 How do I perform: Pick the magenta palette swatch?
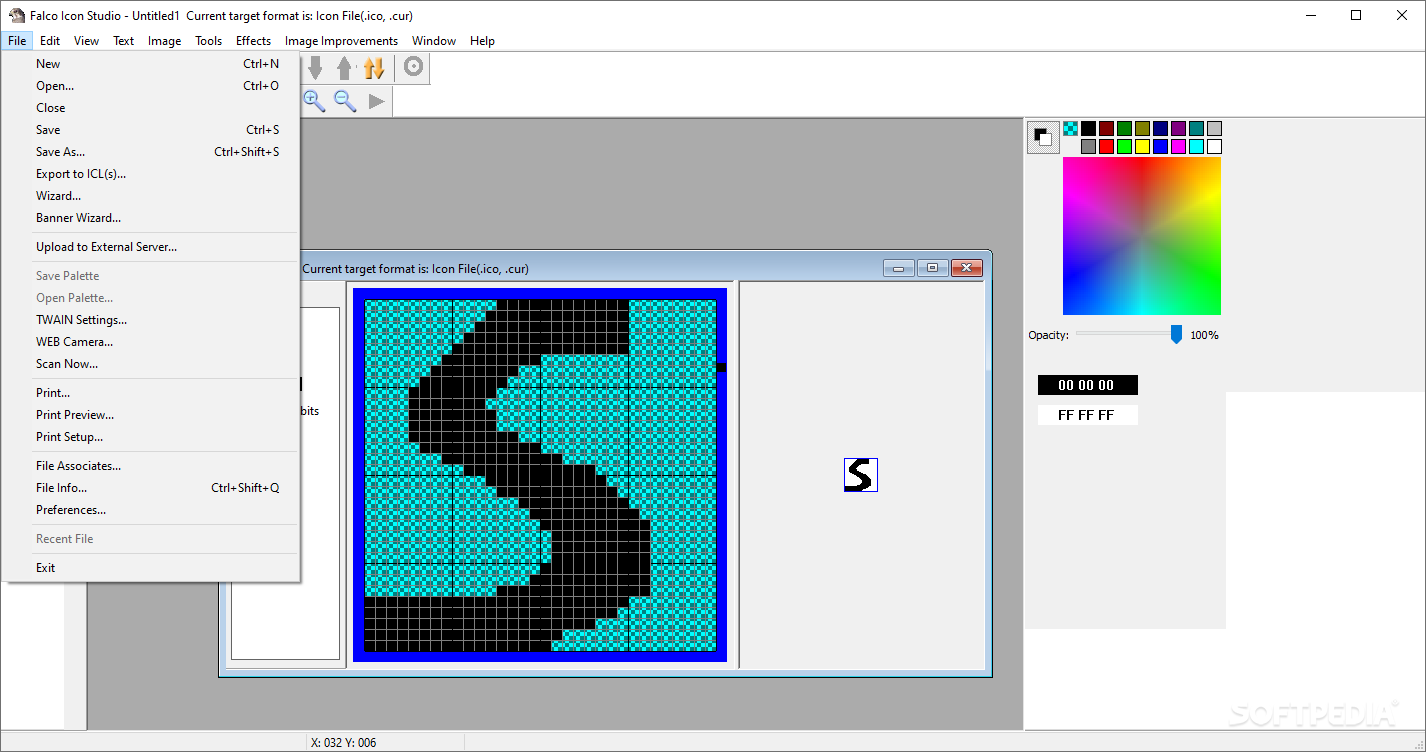(x=1178, y=146)
